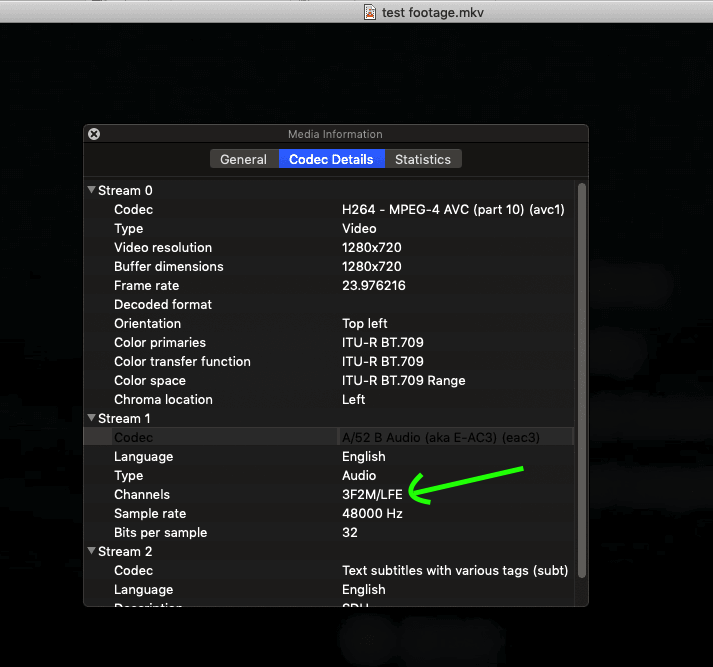Select the Audio type value
The height and width of the screenshot is (667, 713).
click(x=359, y=476)
